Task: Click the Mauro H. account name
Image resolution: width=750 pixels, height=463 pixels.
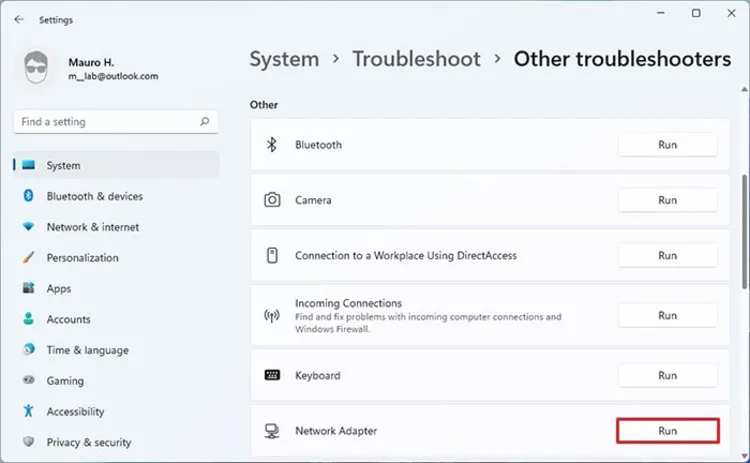Action: pos(91,62)
